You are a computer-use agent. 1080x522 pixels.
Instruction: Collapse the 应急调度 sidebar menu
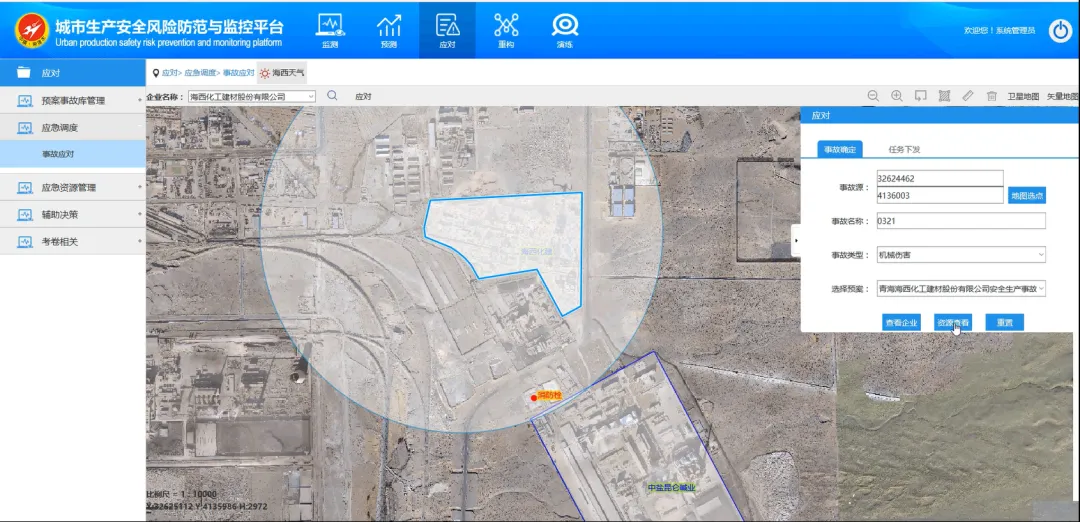coord(72,127)
